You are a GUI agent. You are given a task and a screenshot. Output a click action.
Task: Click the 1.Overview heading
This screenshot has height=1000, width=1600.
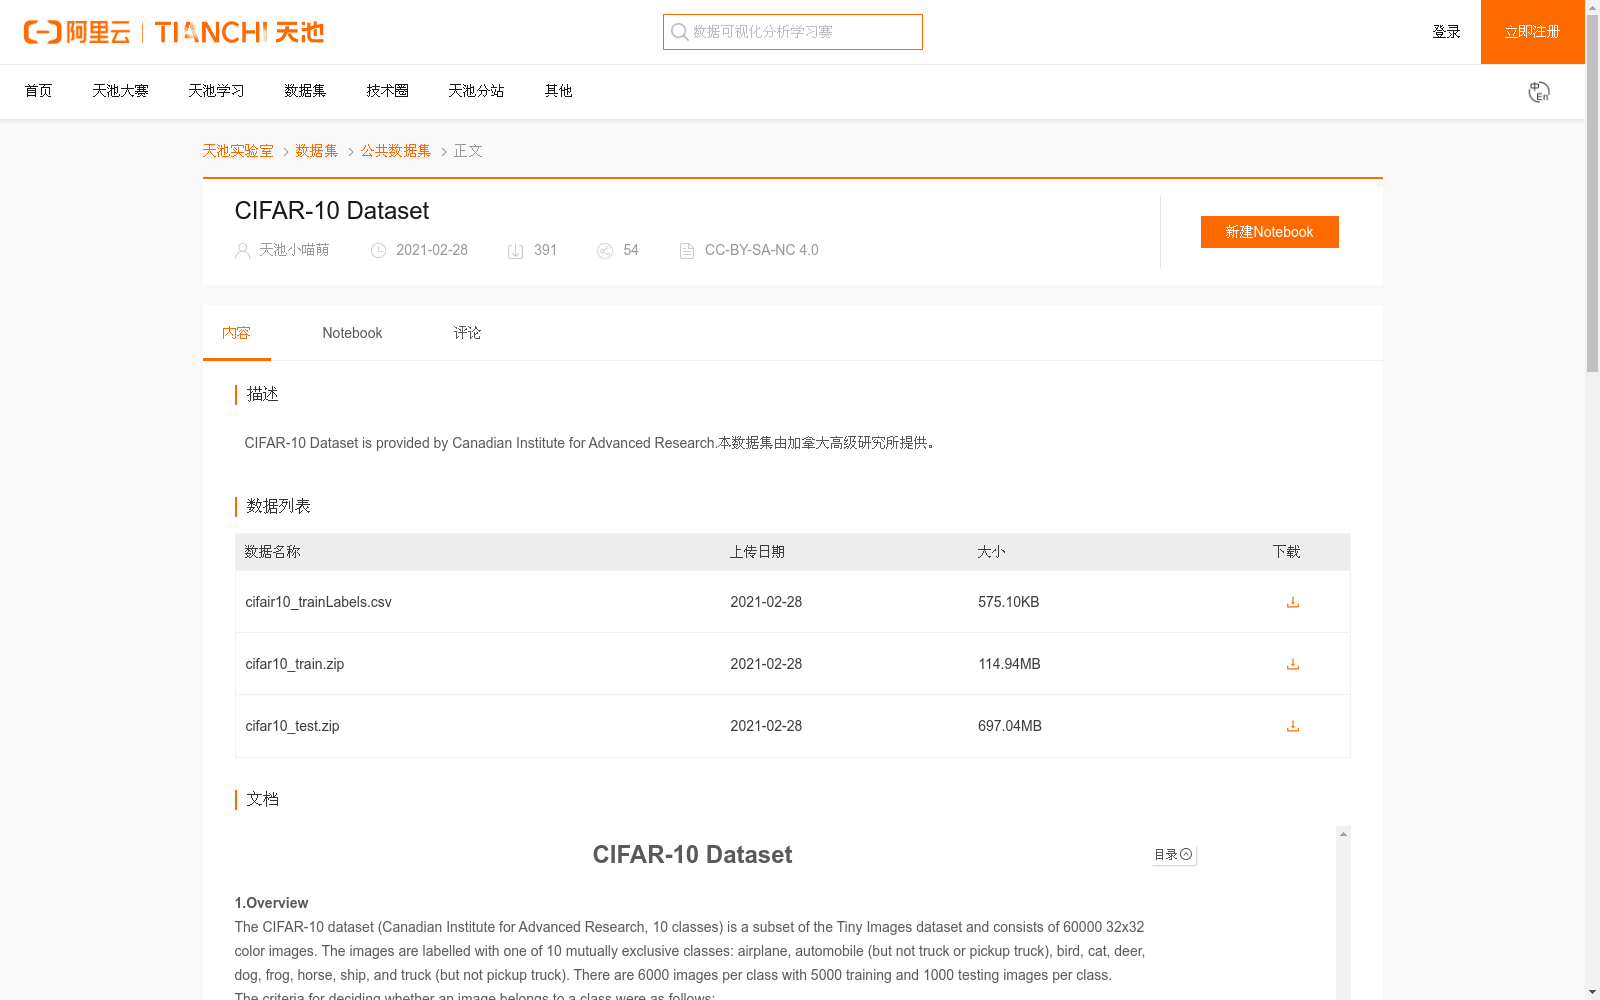pyautogui.click(x=271, y=903)
